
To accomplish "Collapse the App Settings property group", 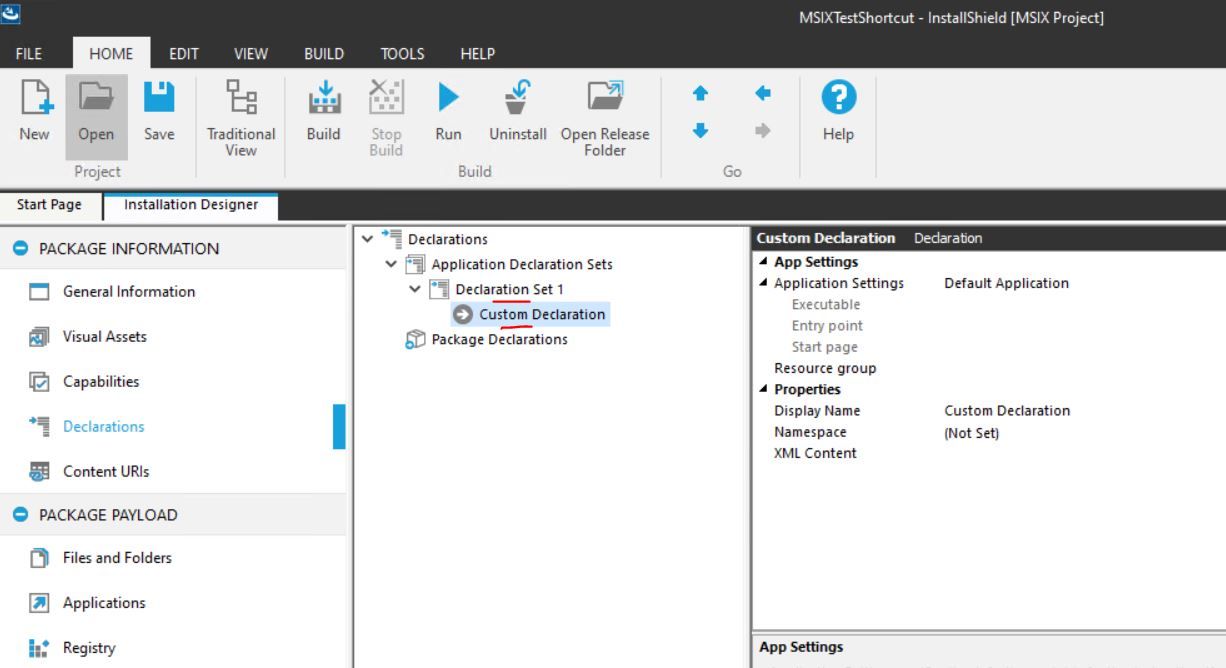I will pos(765,261).
